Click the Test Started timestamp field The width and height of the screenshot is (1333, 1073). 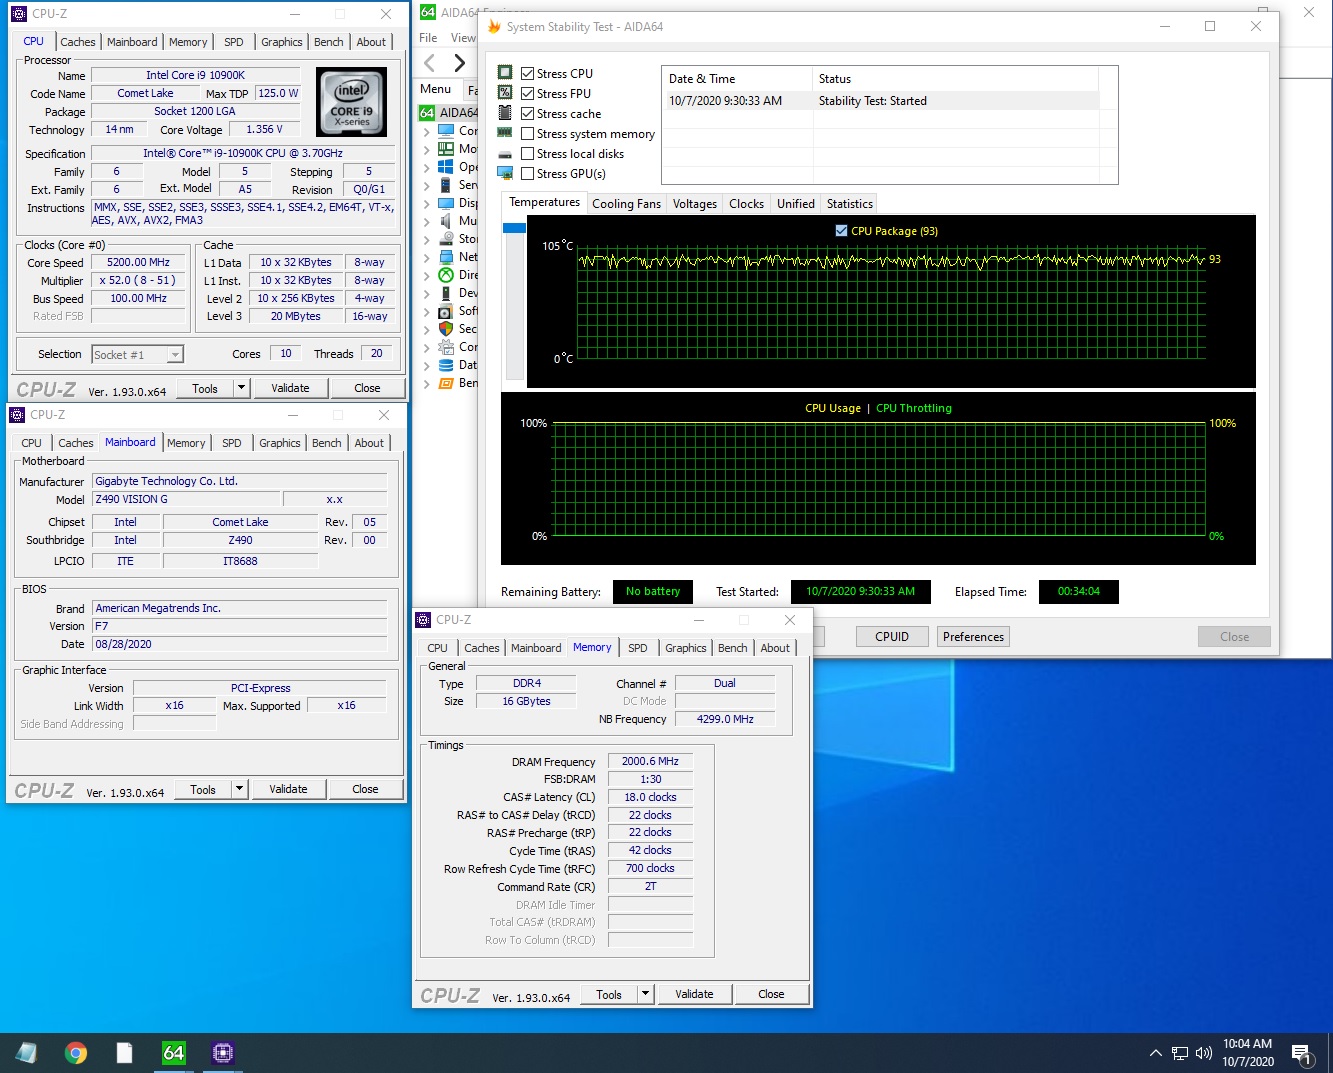tap(860, 592)
